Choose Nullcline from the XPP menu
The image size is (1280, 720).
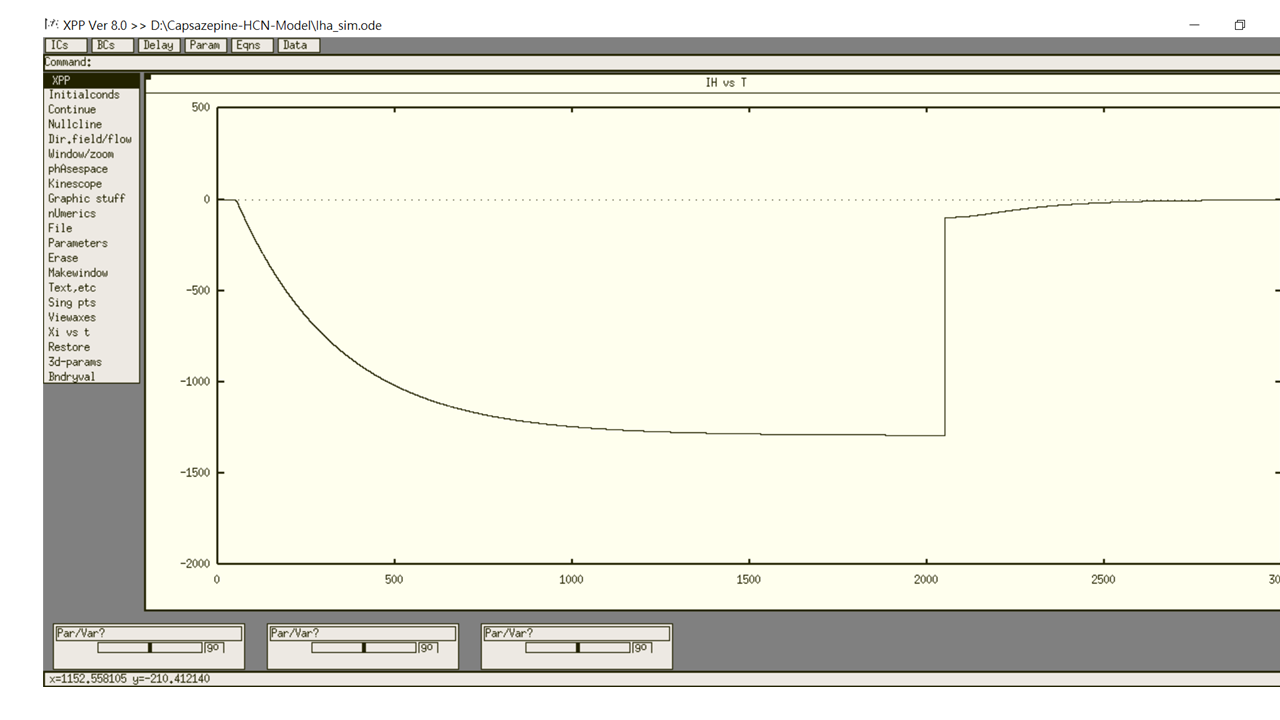pos(91,125)
